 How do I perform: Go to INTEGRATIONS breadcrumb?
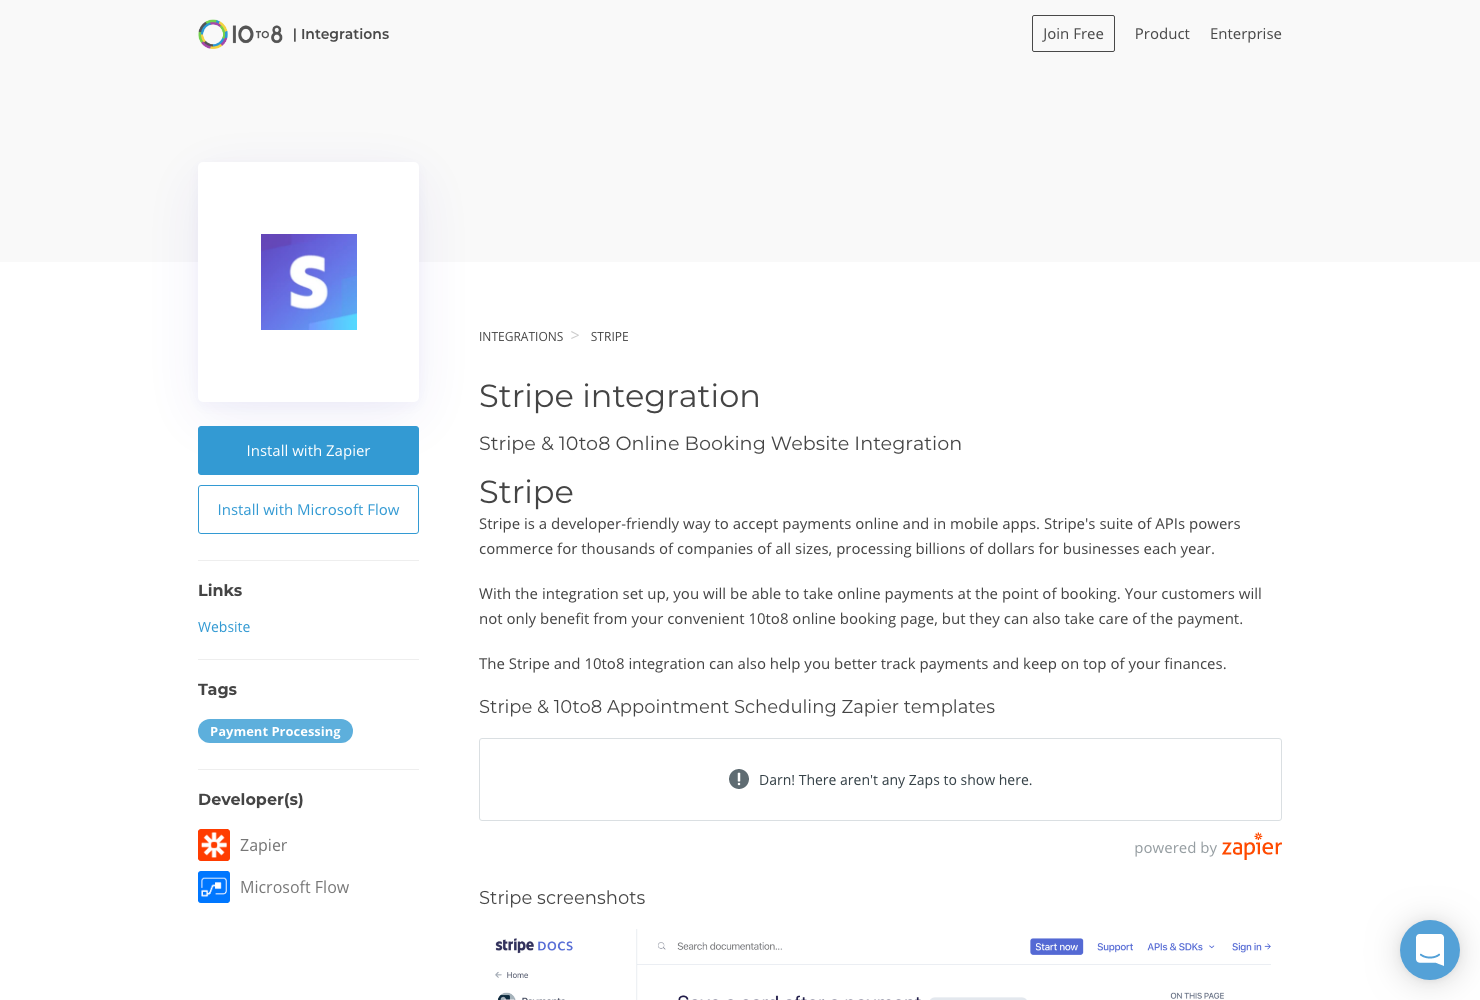click(521, 337)
